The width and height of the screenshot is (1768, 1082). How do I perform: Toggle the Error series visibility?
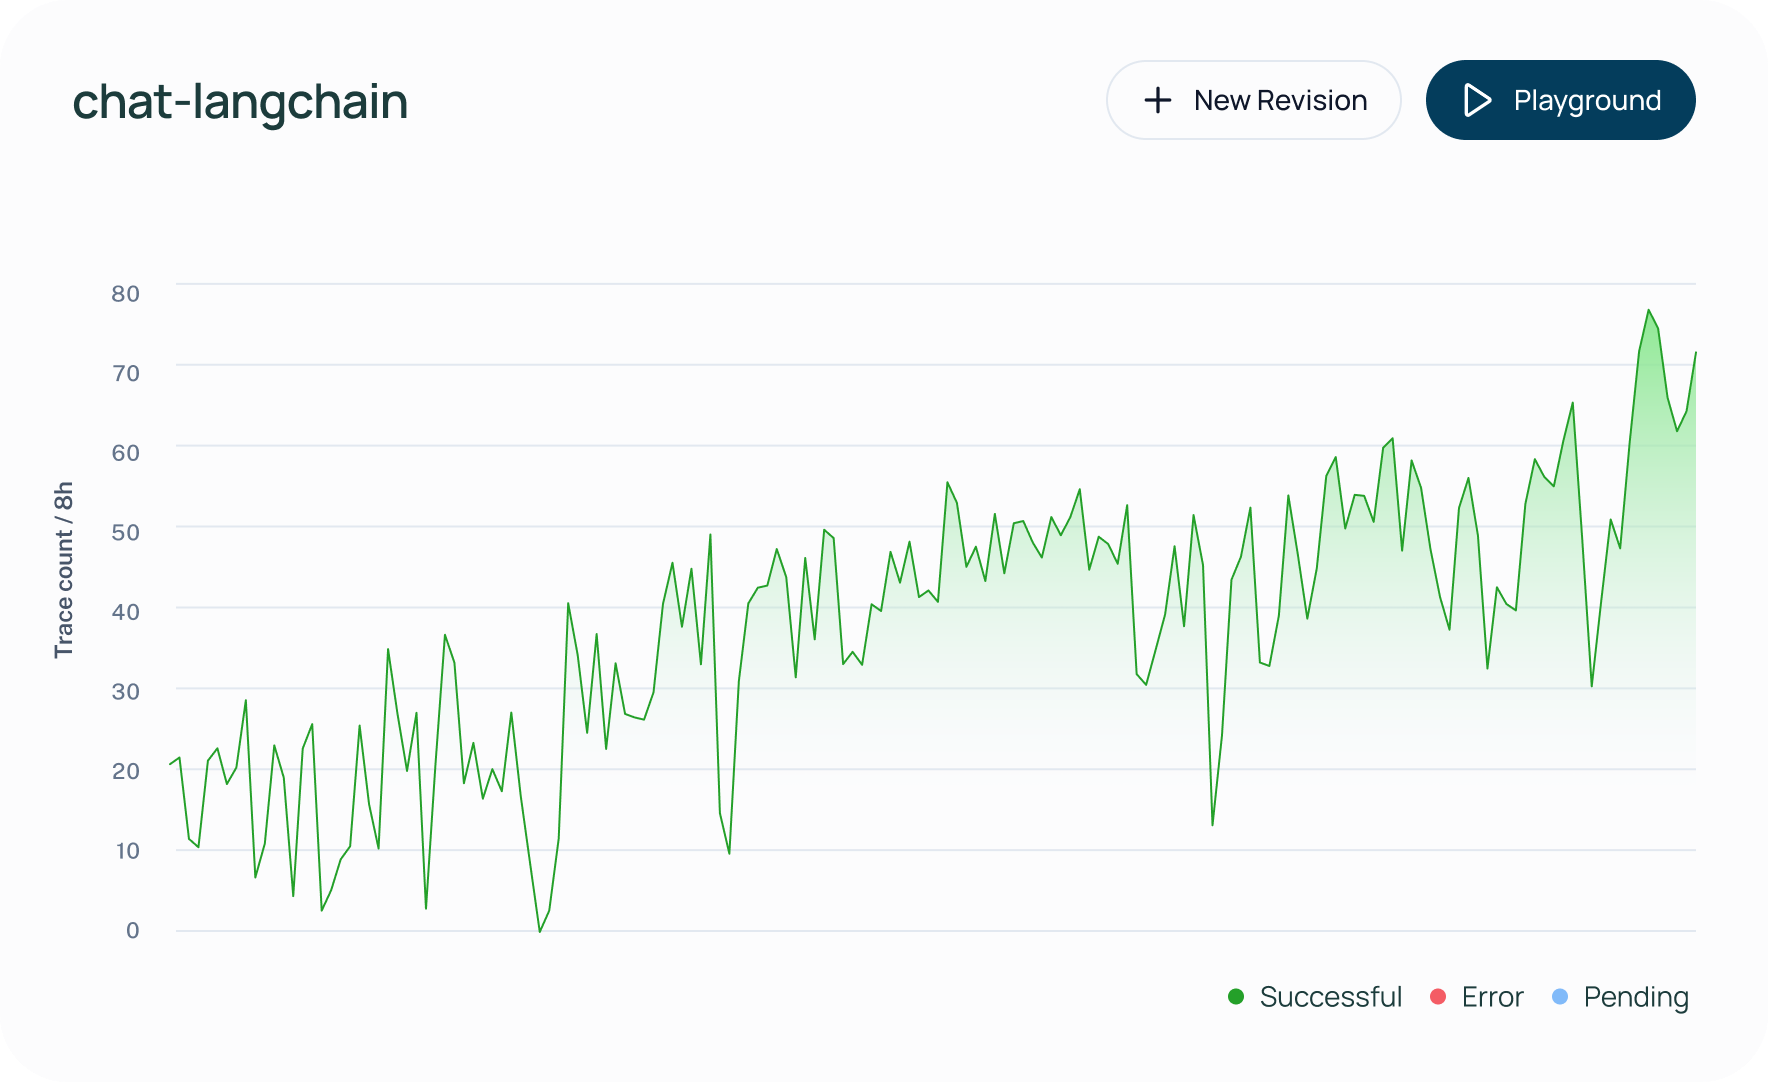click(1490, 996)
